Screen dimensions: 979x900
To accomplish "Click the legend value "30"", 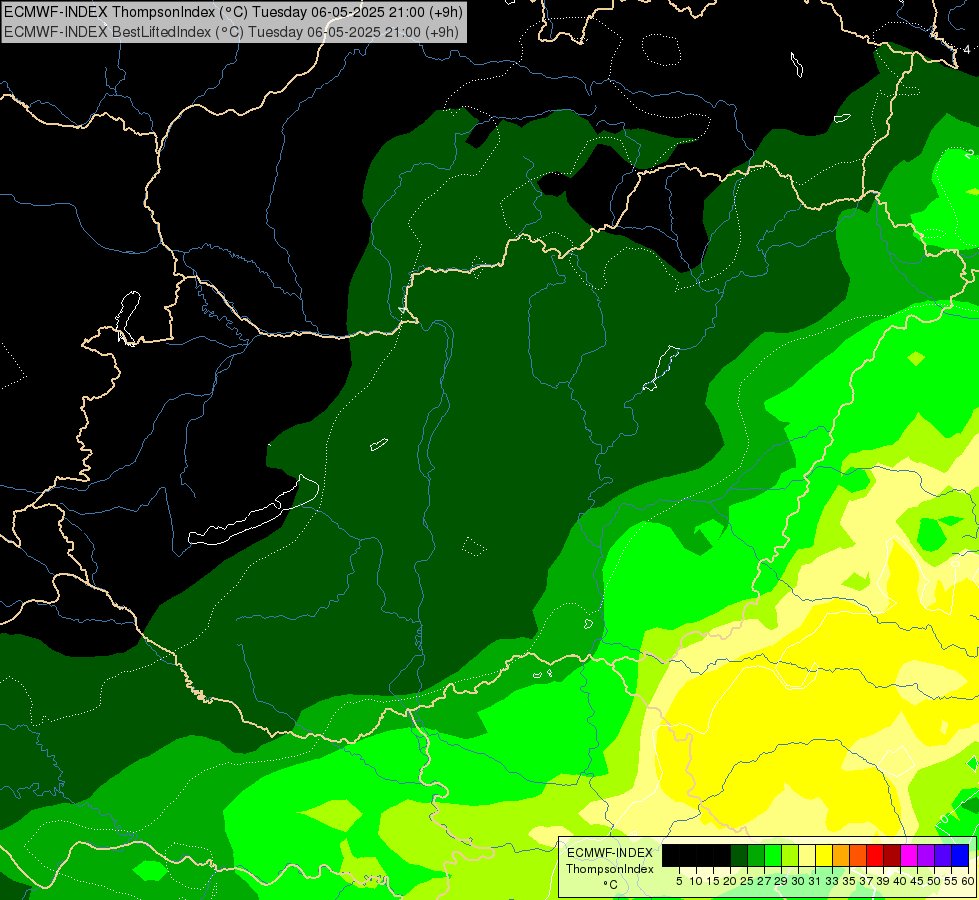I will click(798, 881).
